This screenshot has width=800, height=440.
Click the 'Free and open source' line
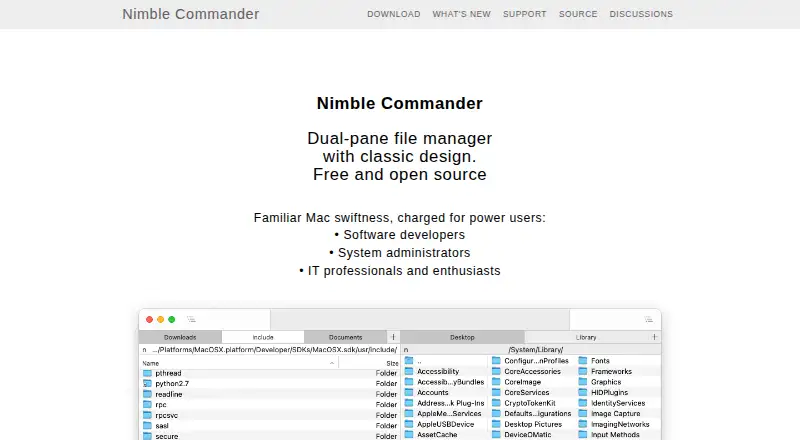coord(399,174)
